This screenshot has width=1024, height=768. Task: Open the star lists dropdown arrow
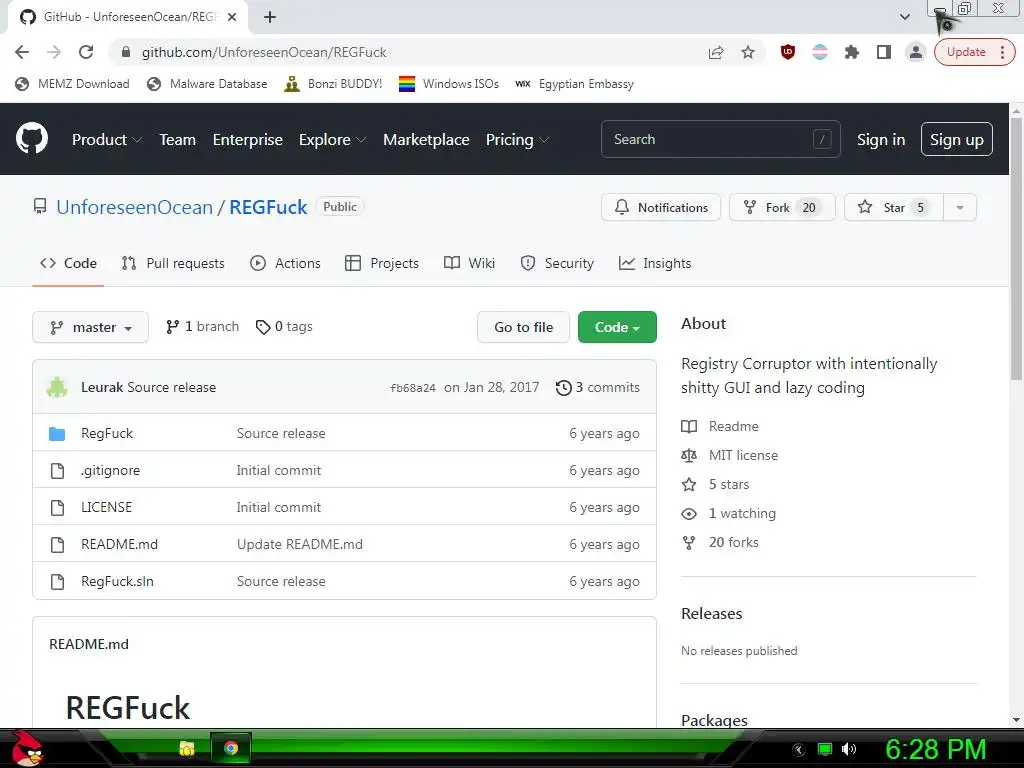[x=960, y=207]
